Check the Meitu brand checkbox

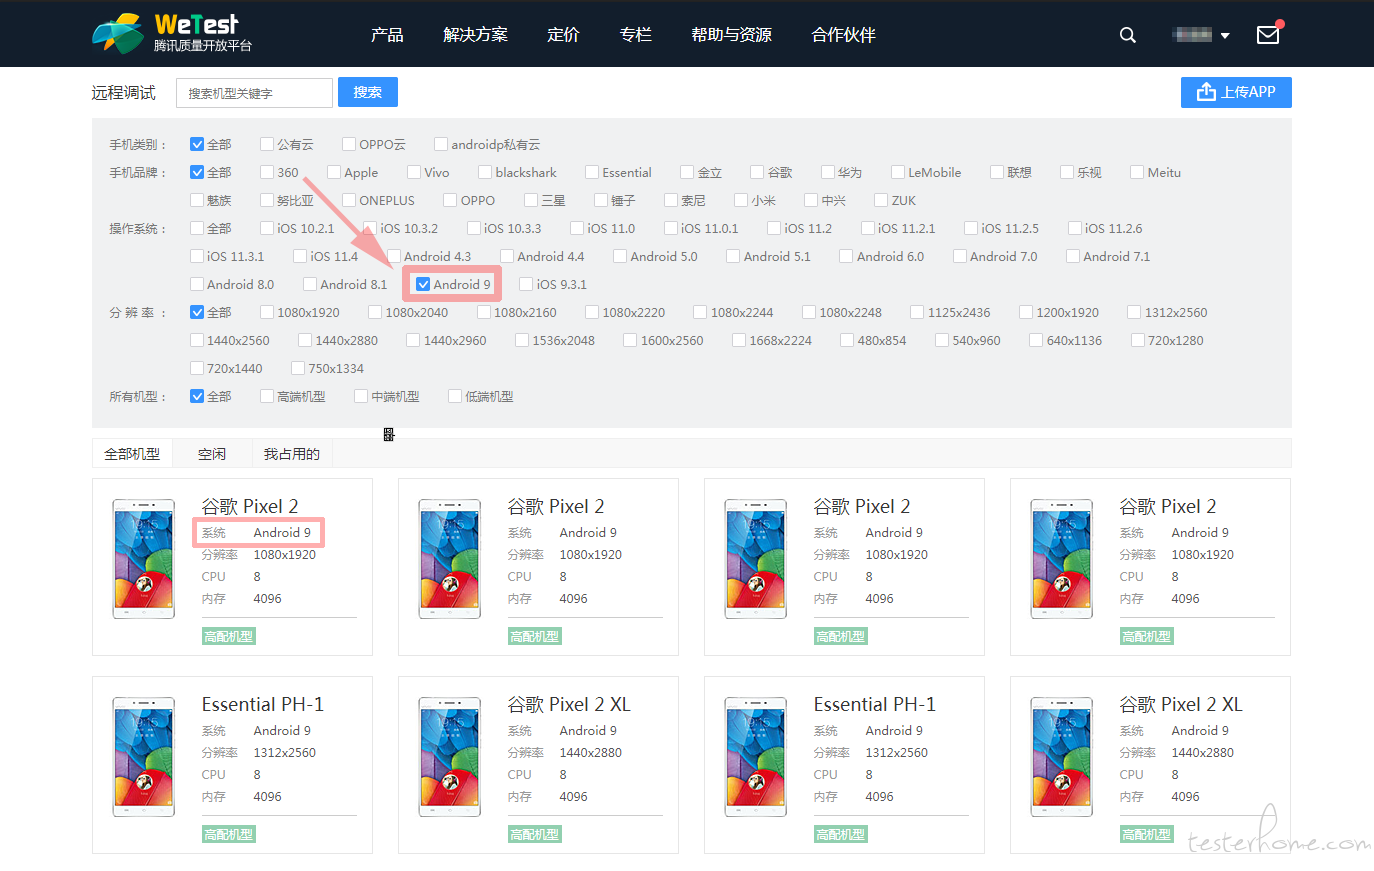(x=1137, y=172)
